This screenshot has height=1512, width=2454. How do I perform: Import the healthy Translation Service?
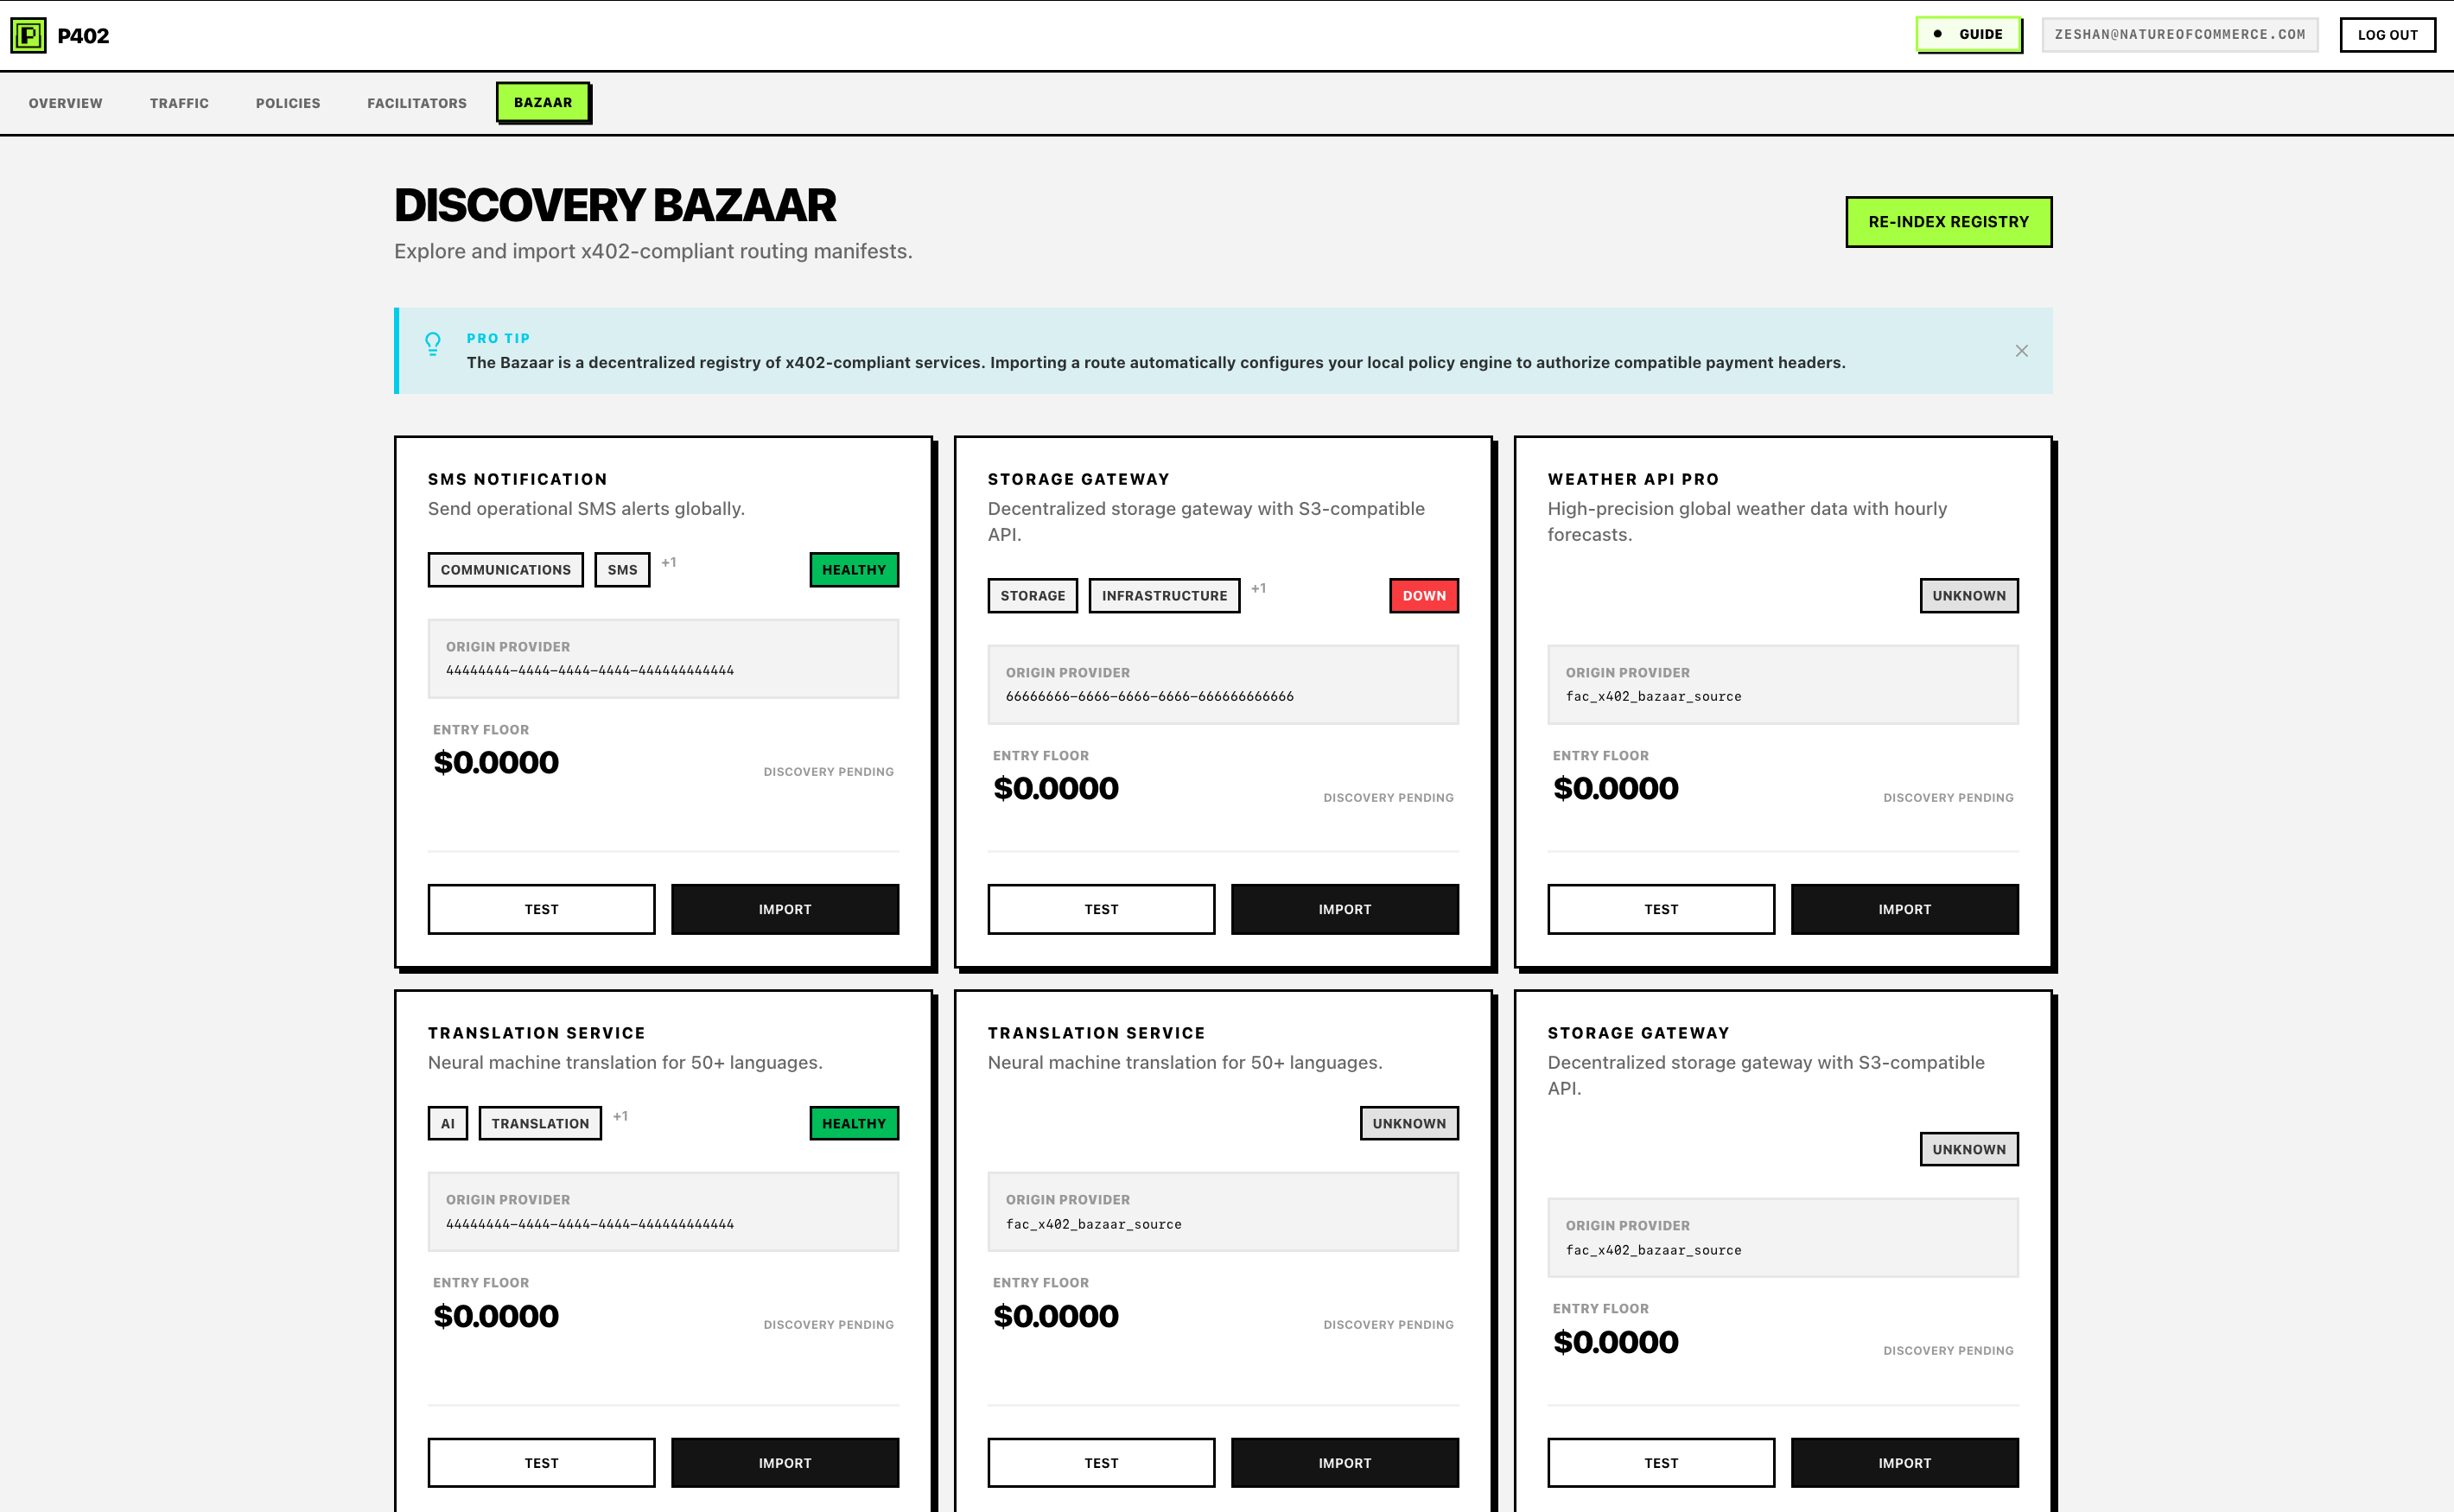point(785,1462)
